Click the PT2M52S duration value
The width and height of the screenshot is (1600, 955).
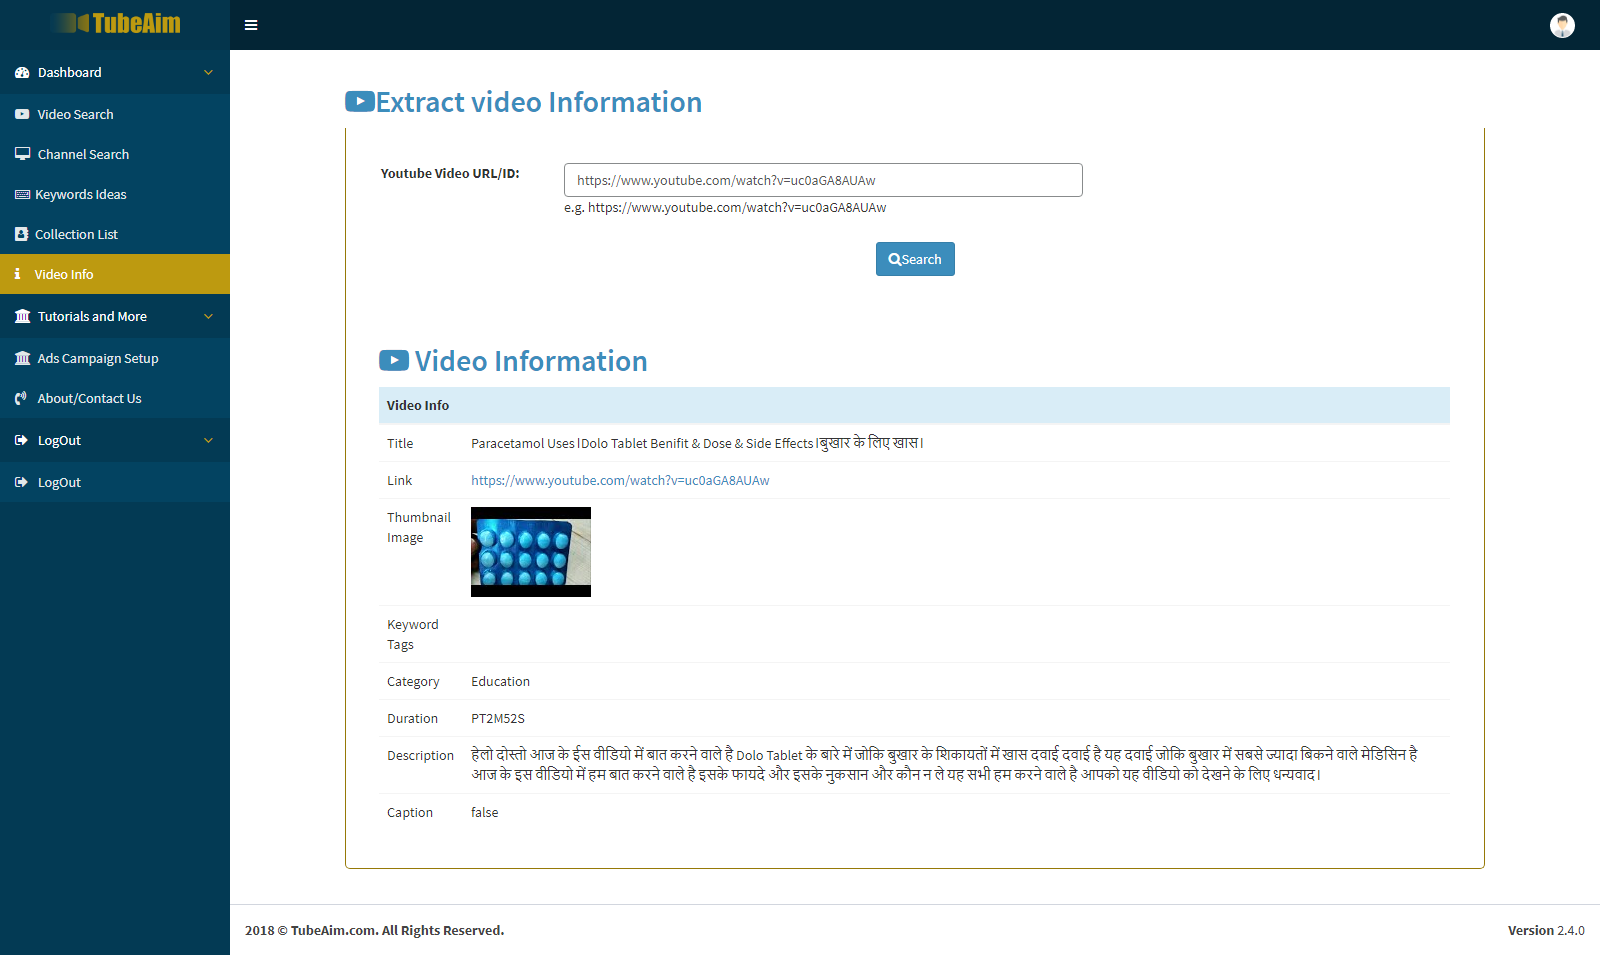coord(498,718)
